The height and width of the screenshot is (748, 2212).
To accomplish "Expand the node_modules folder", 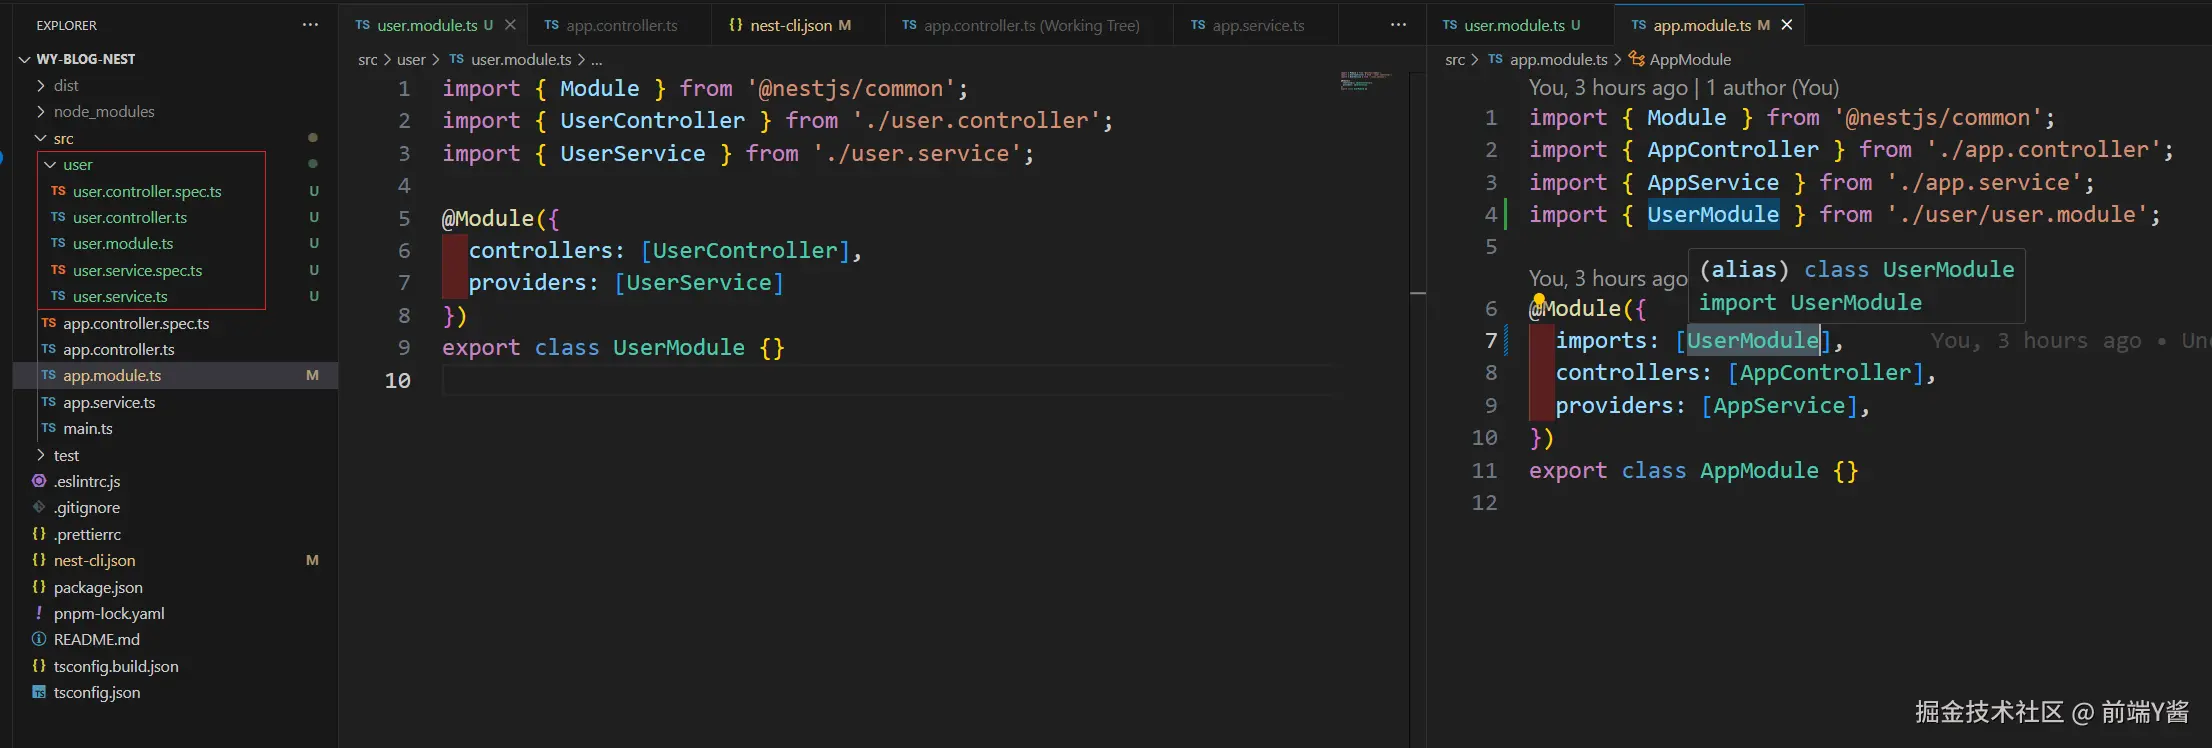I will pyautogui.click(x=41, y=111).
